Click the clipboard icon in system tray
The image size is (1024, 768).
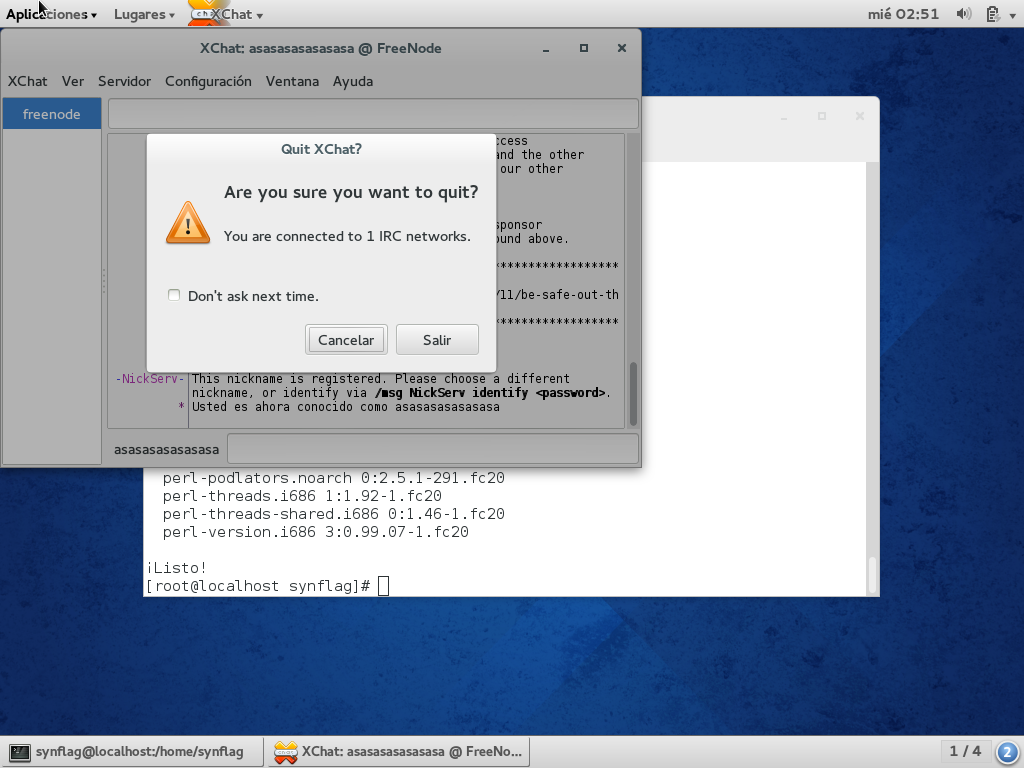(993, 14)
